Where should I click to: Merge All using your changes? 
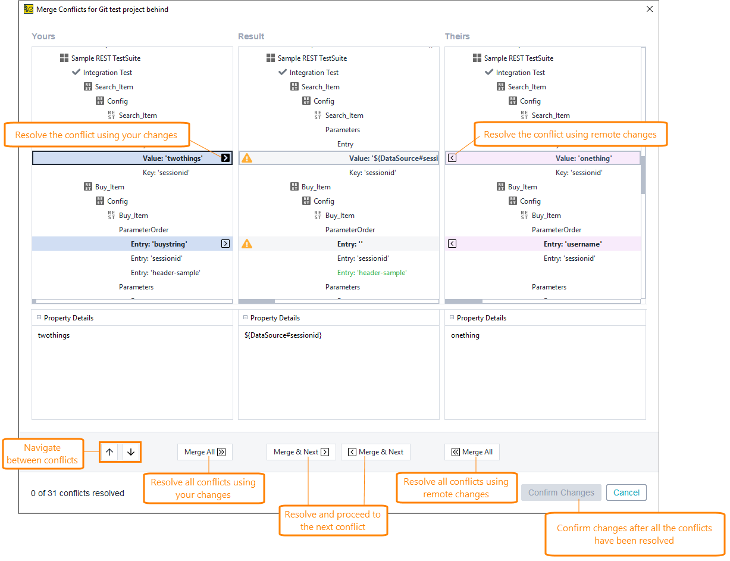pos(205,452)
